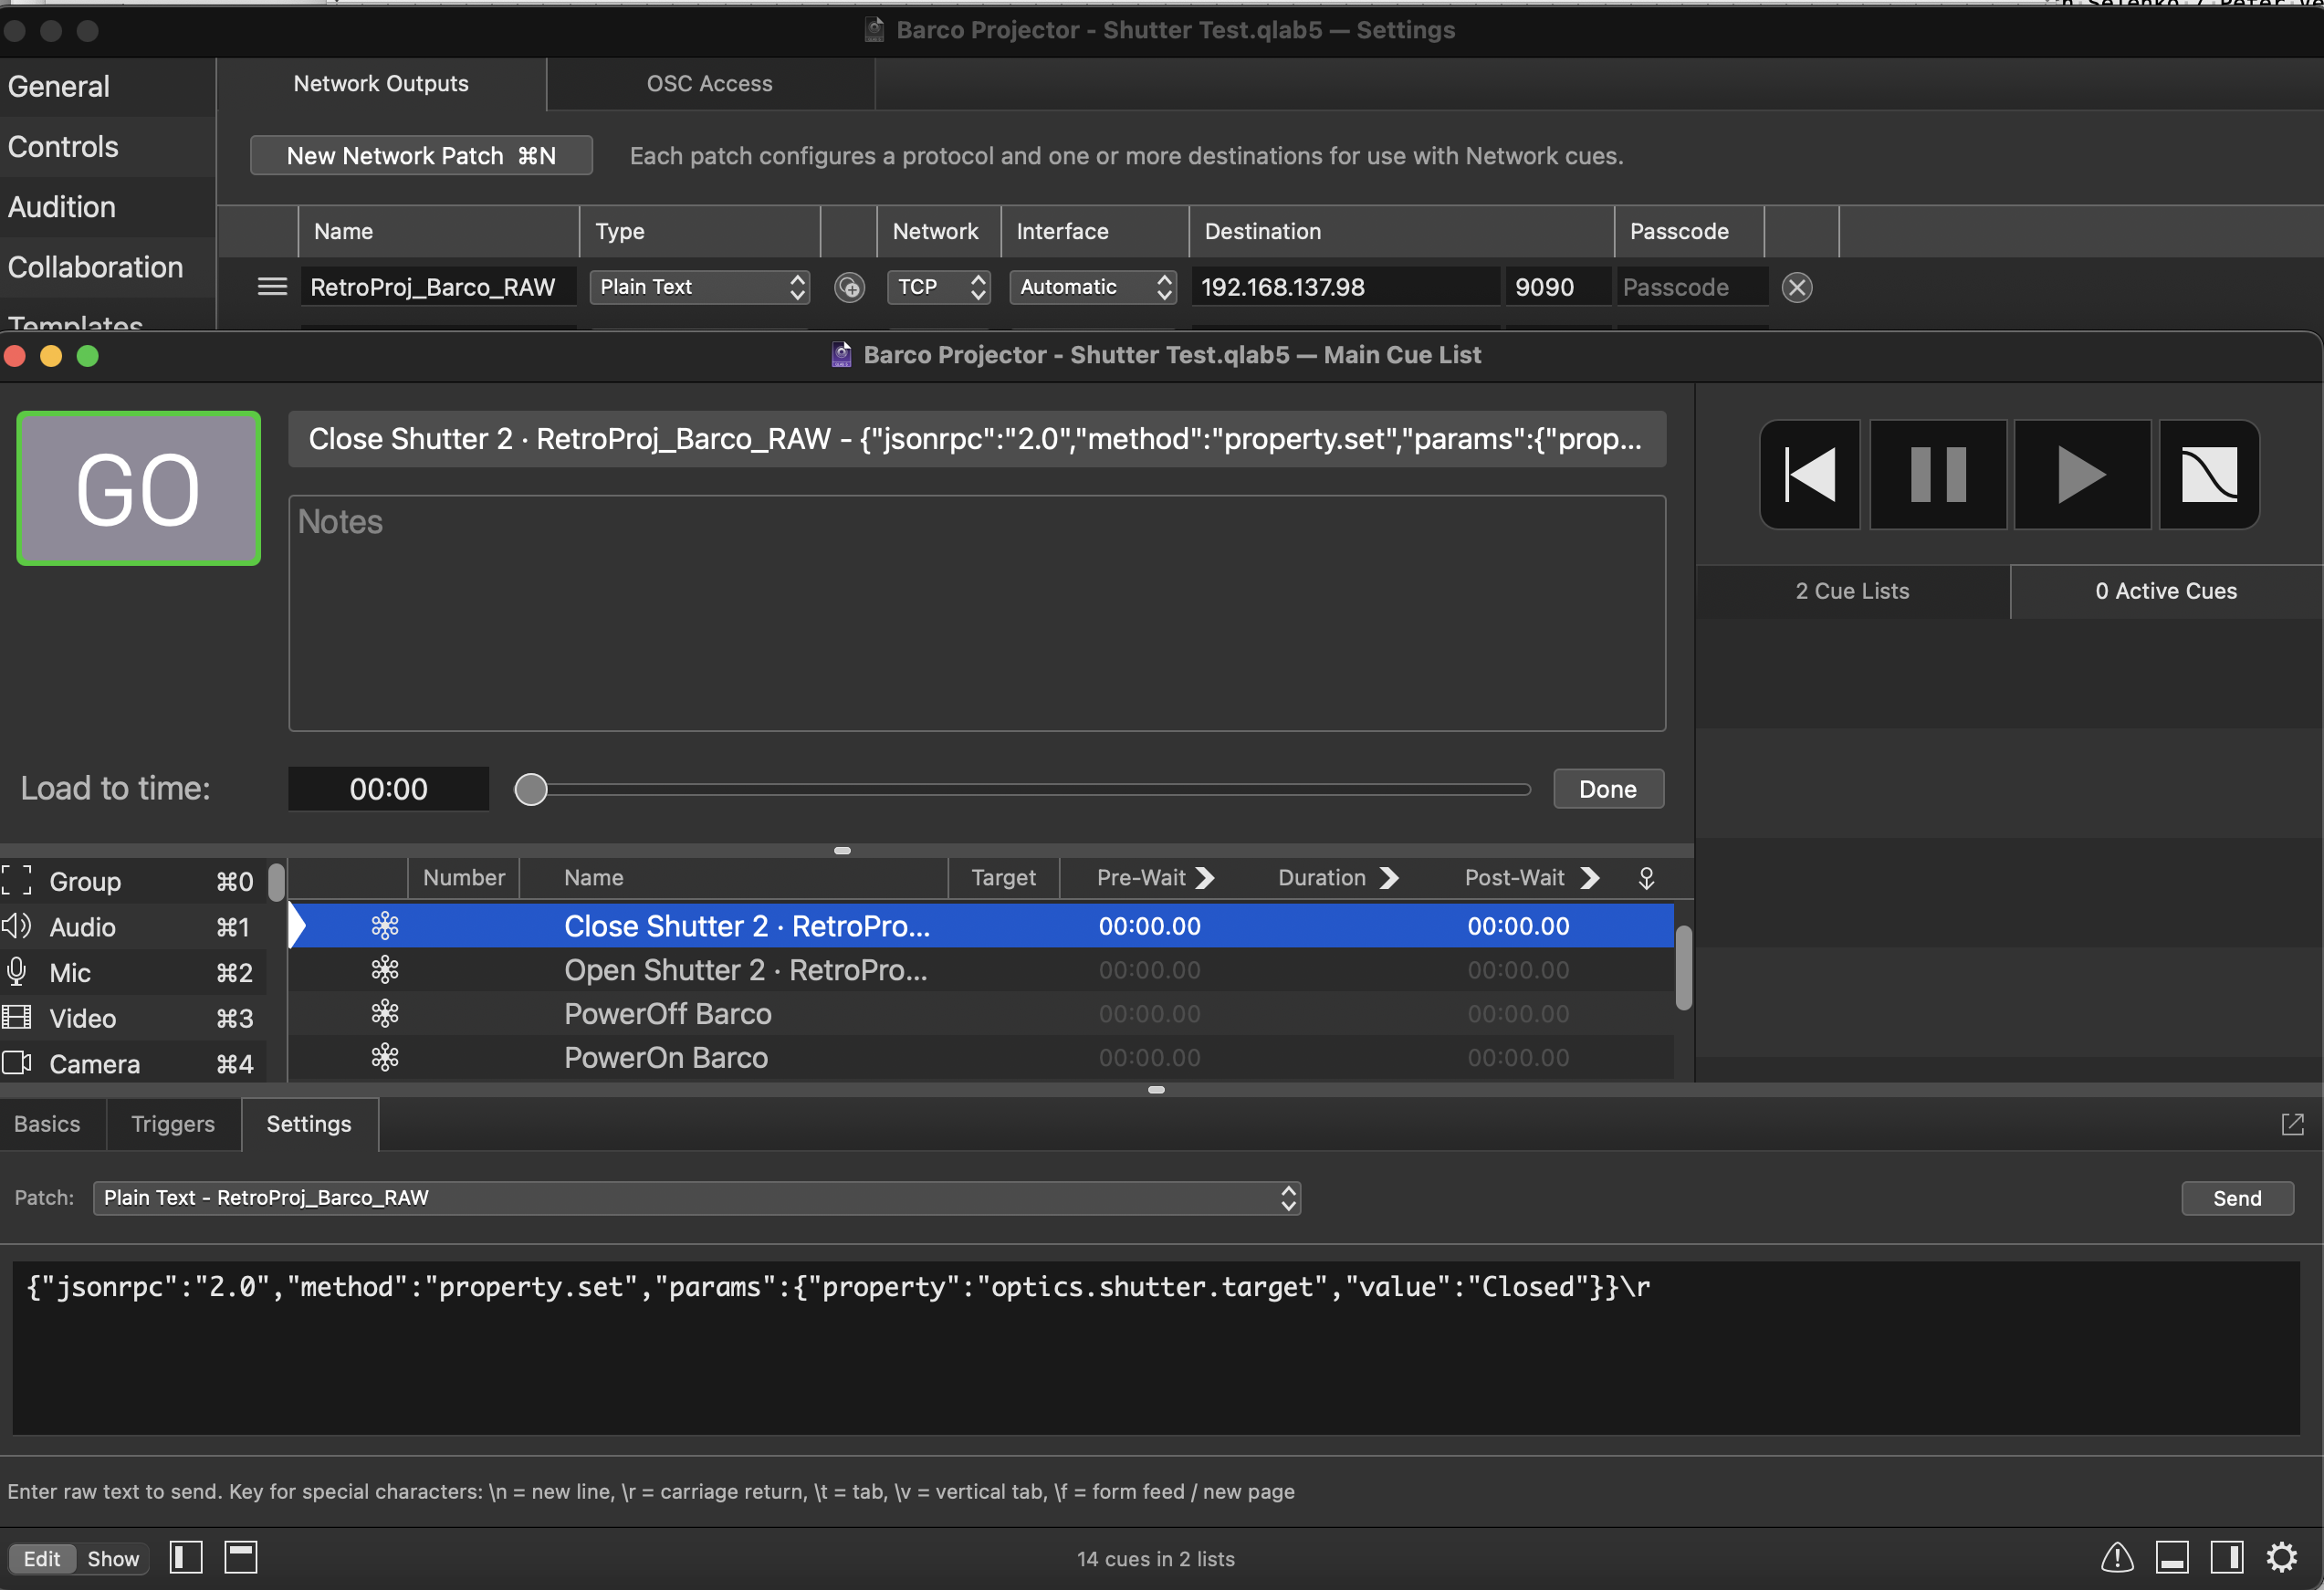Screen dimensions: 2324x1590
Task: Click the 9090 port field
Action: tap(1558, 287)
